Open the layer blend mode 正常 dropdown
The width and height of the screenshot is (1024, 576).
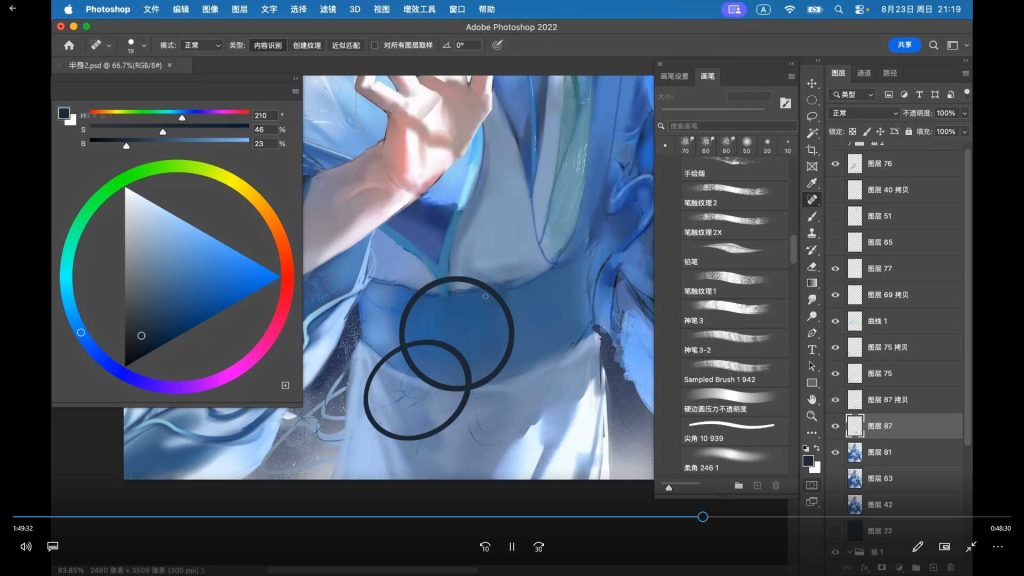point(864,113)
